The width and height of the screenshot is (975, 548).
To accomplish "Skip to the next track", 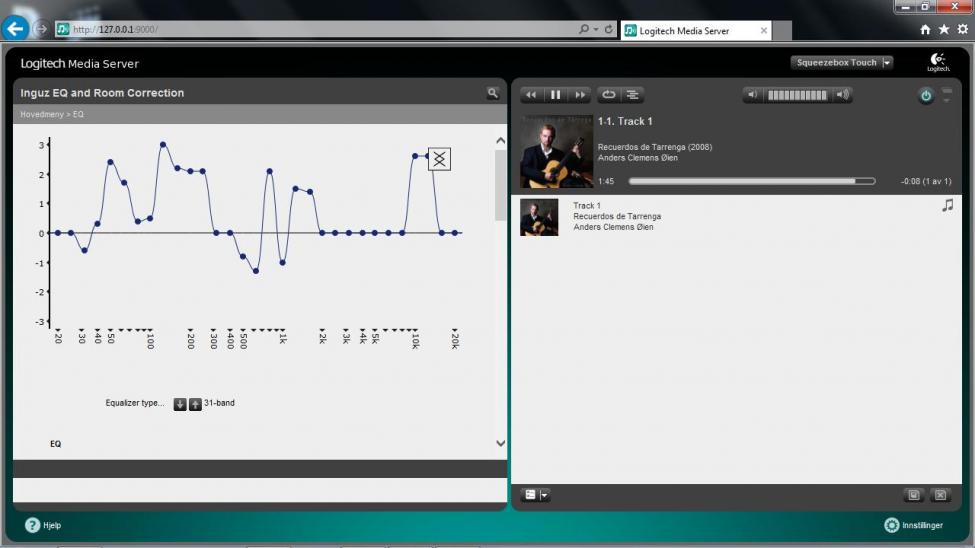I will 580,95.
